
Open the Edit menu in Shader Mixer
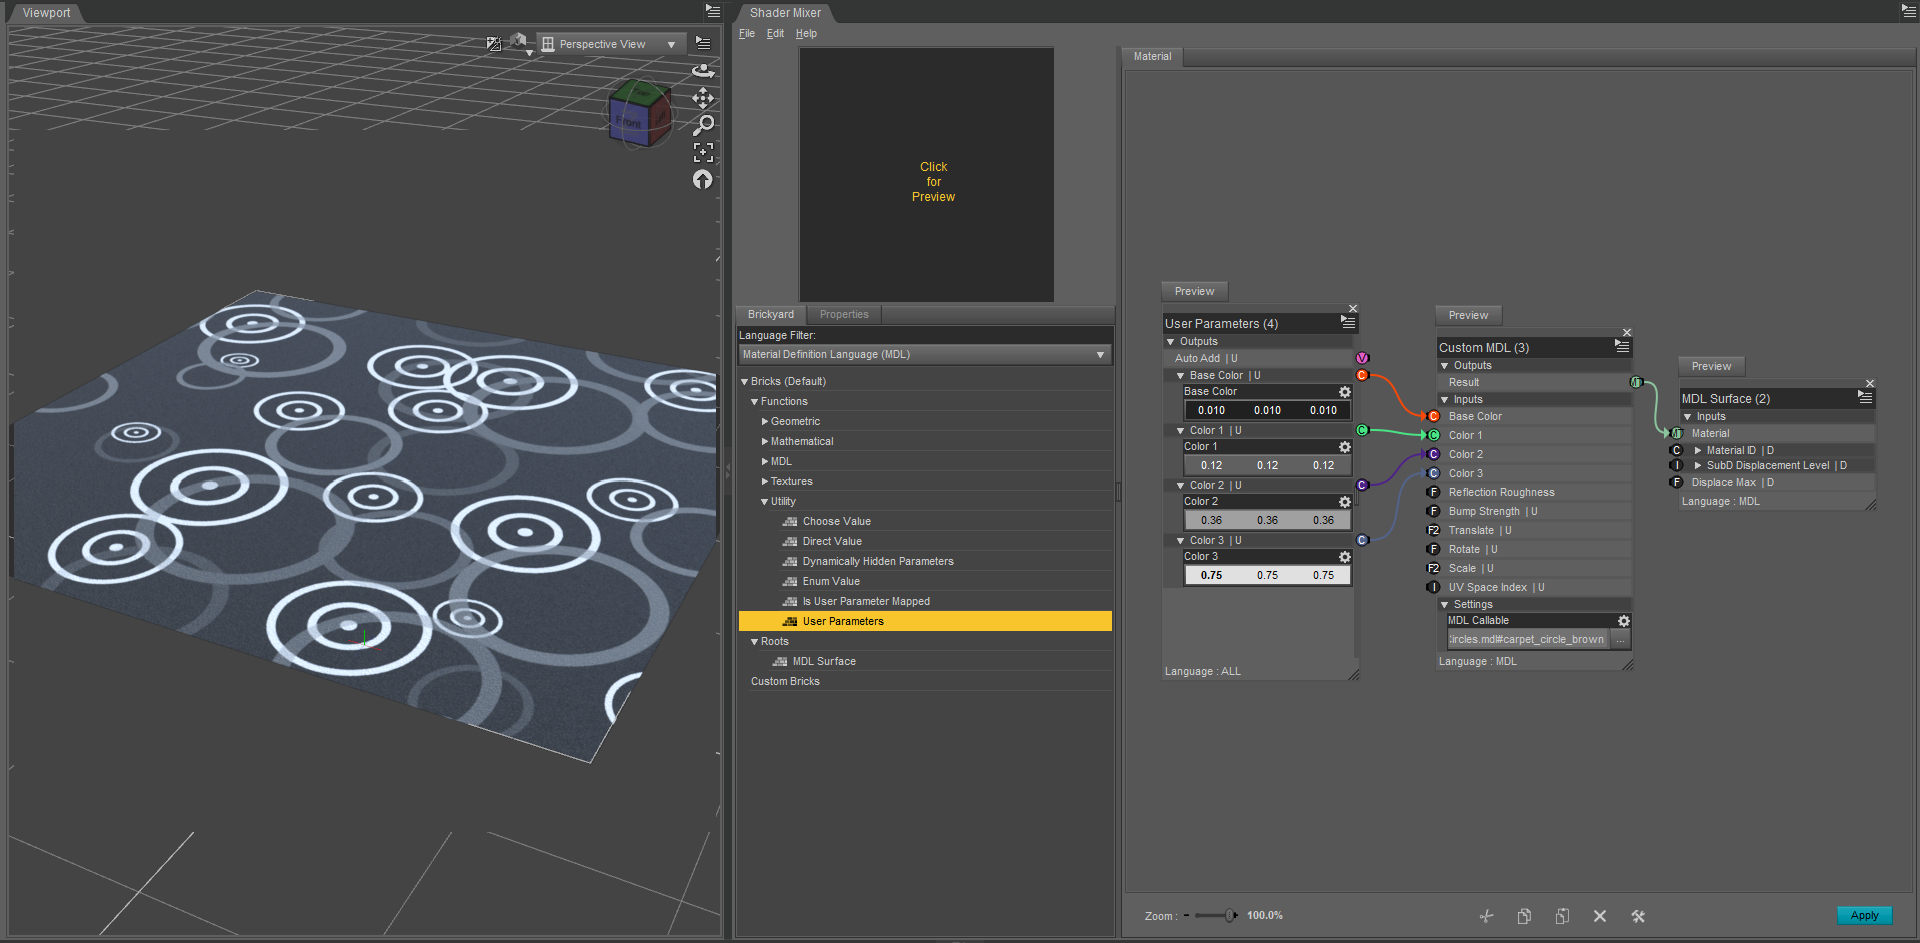pos(775,34)
